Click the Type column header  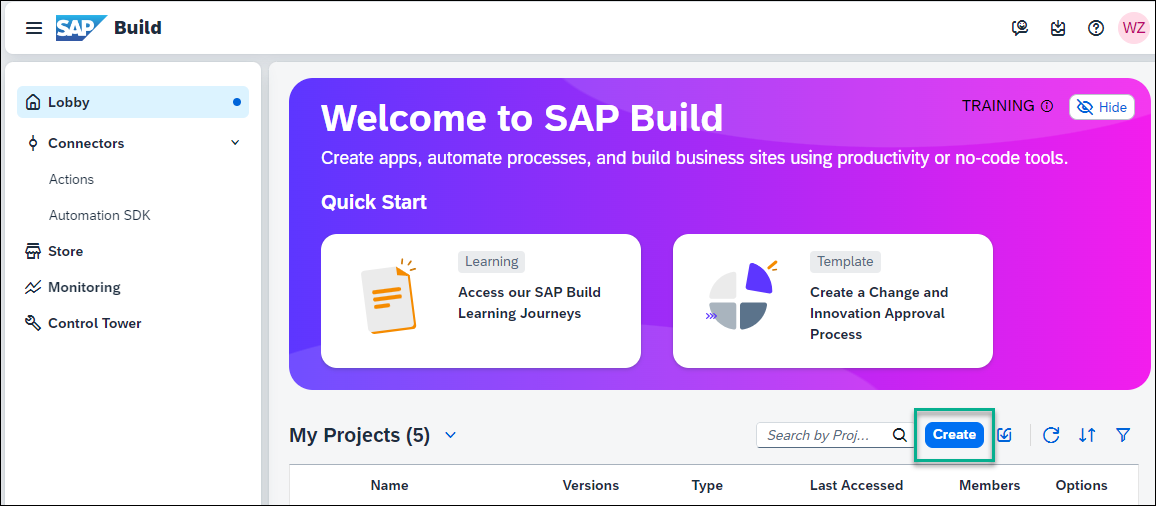click(x=707, y=485)
